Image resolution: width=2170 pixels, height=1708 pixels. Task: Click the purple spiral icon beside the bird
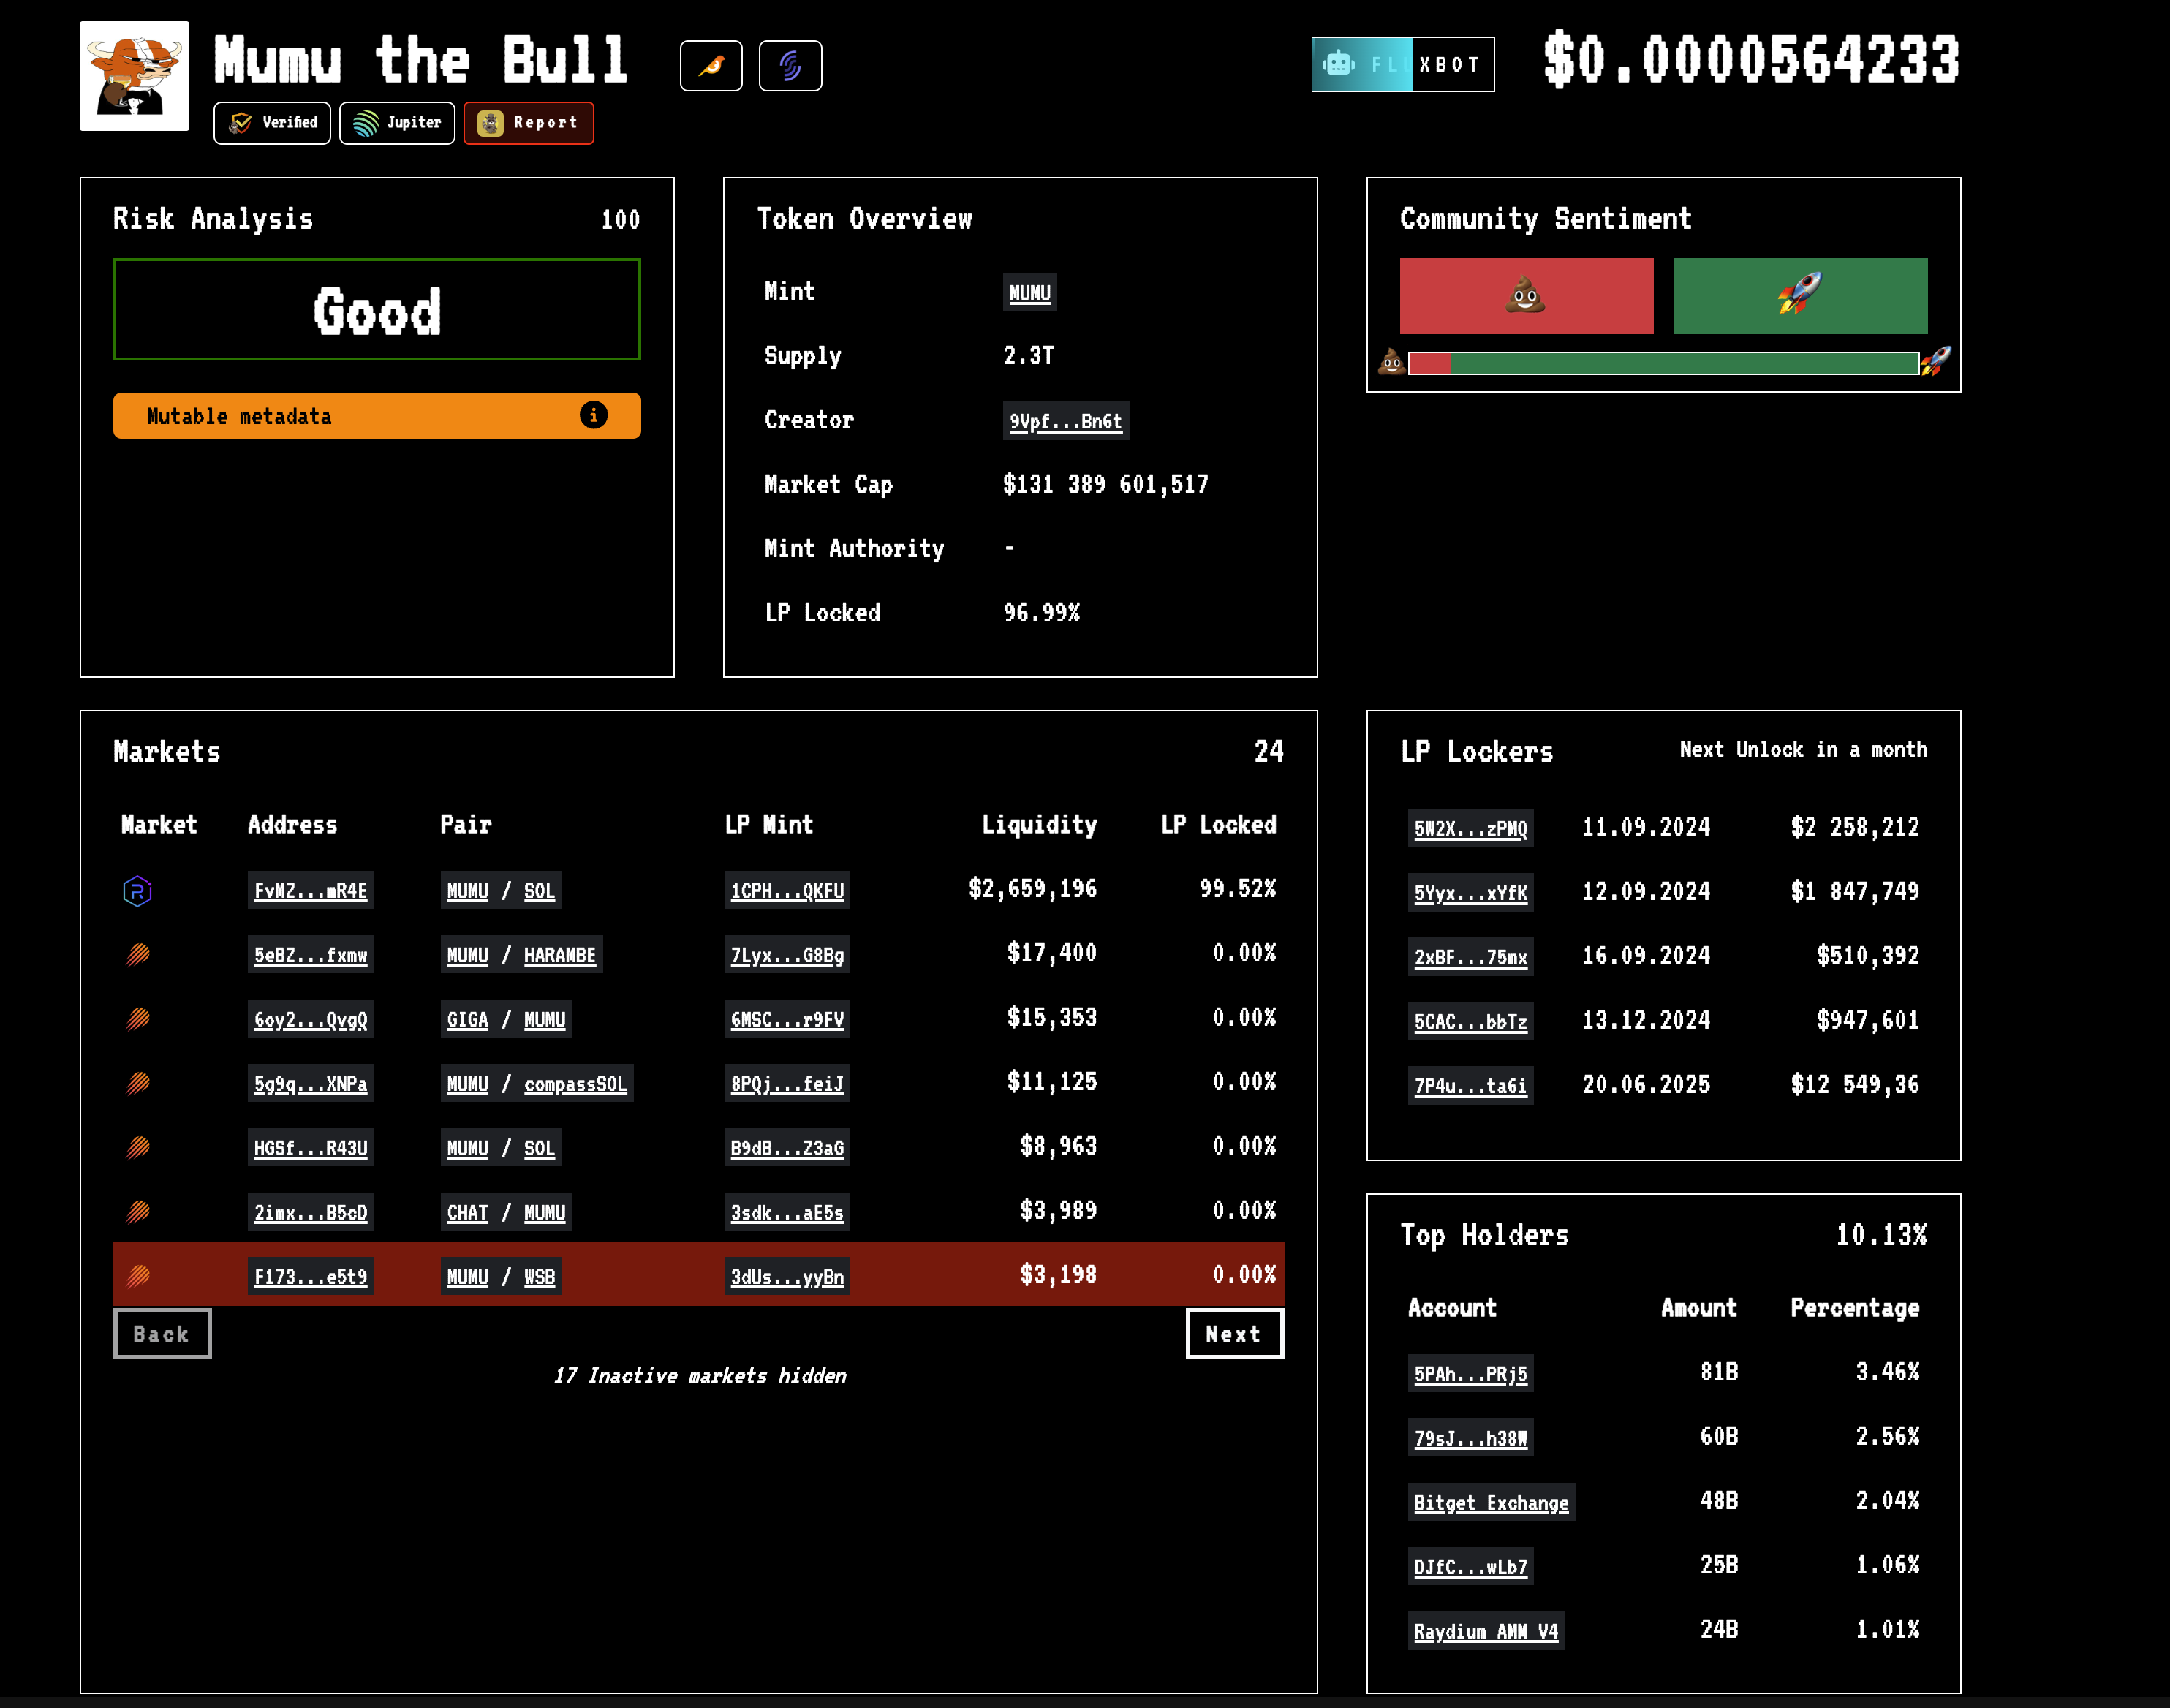[x=790, y=66]
